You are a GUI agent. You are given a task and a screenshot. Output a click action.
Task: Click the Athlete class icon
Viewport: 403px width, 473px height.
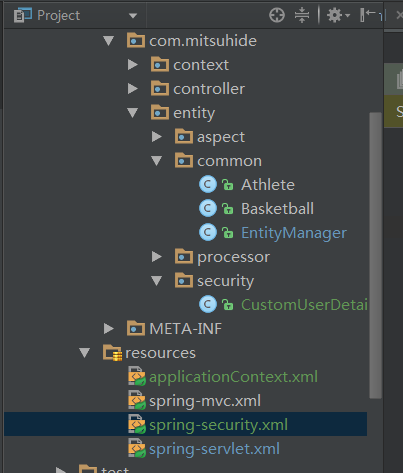208,185
